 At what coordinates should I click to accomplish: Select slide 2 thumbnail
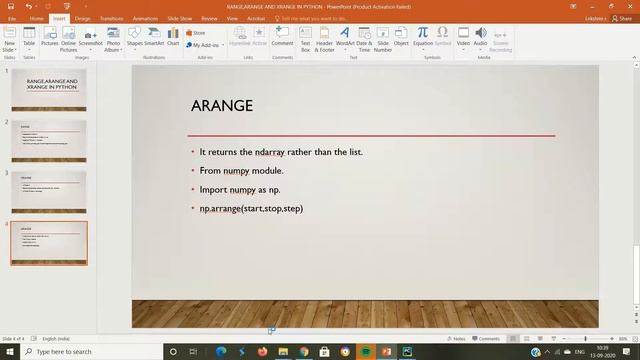pos(49,141)
